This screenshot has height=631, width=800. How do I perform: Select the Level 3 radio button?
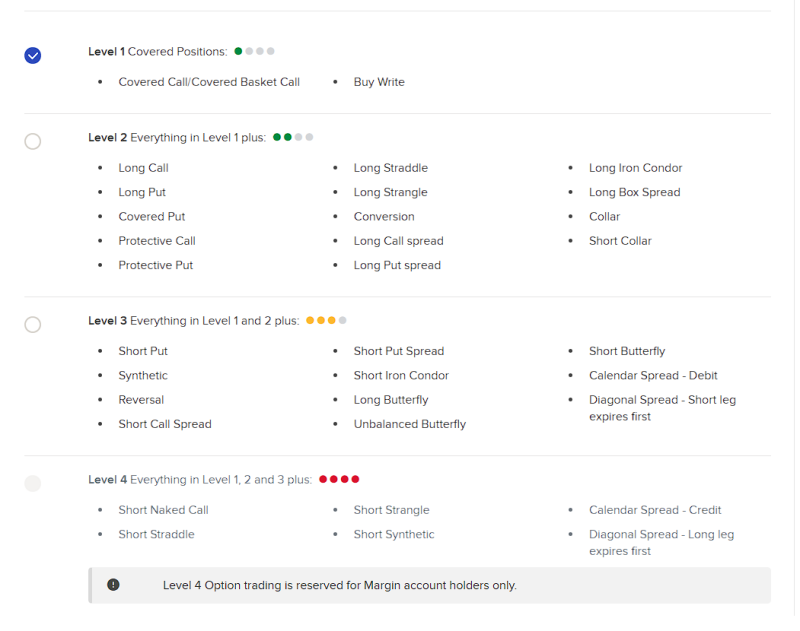[33, 324]
